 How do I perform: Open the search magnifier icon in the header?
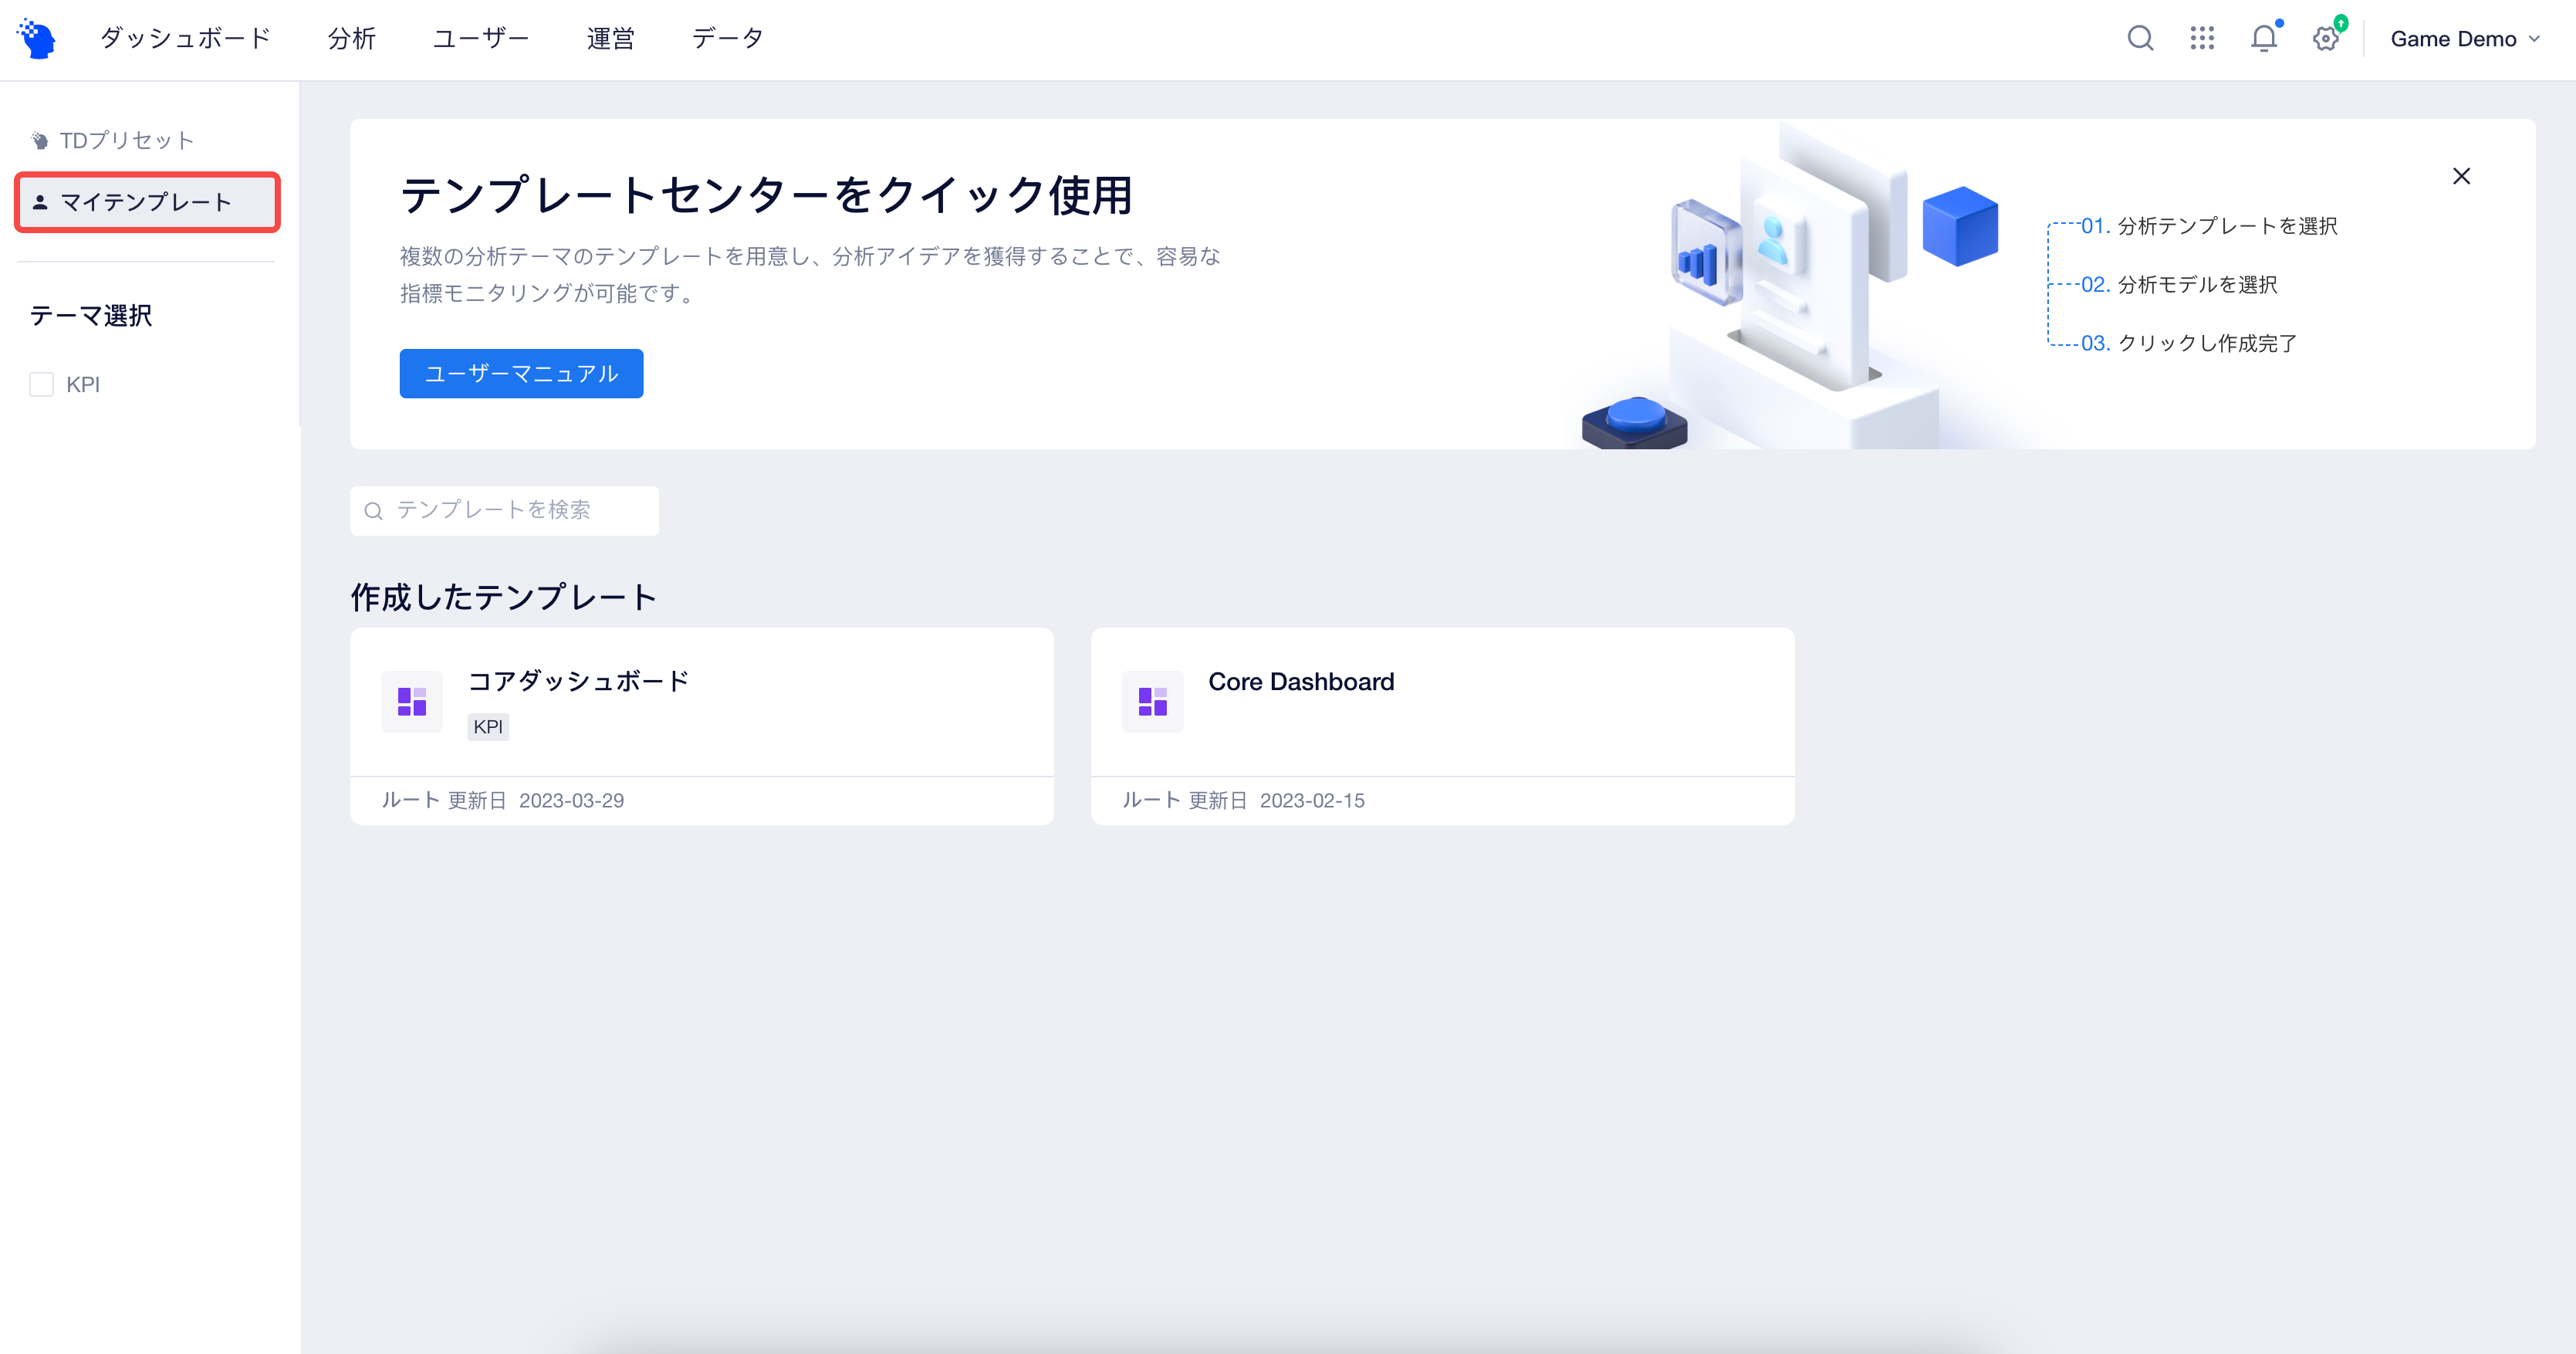coord(2140,39)
